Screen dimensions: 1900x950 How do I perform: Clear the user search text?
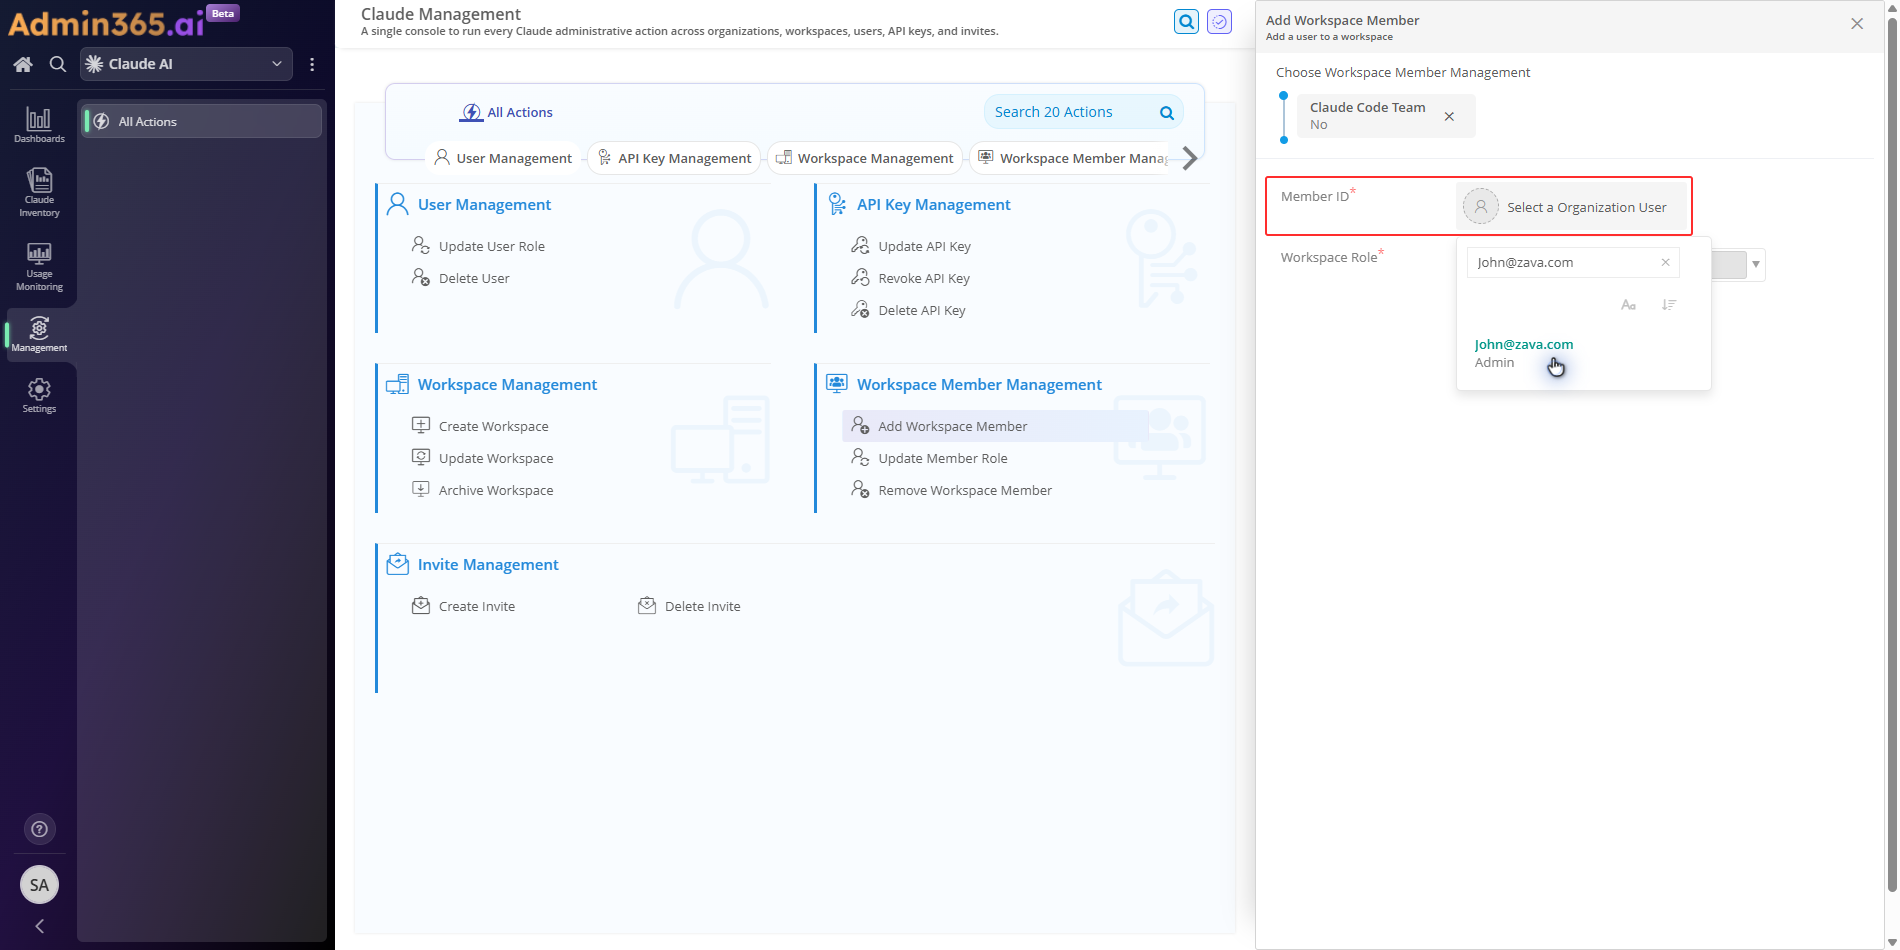[x=1665, y=262]
